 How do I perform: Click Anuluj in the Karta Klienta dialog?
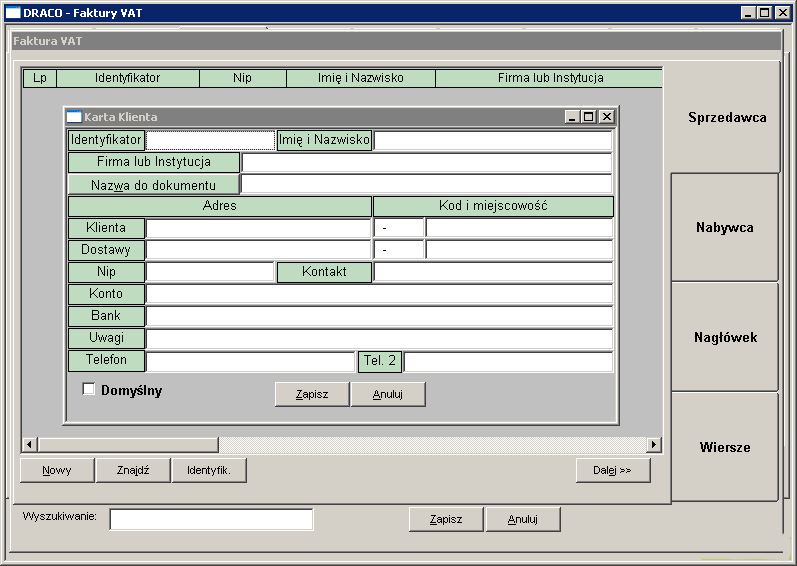[388, 394]
